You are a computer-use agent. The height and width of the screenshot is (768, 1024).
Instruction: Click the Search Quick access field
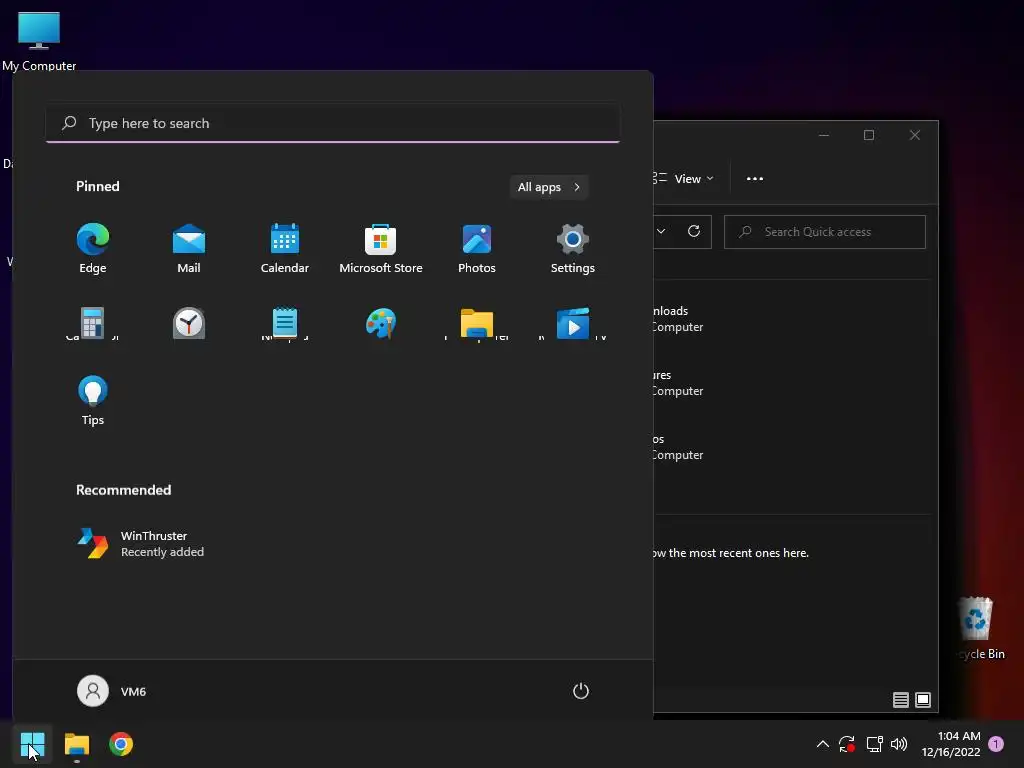pos(825,232)
